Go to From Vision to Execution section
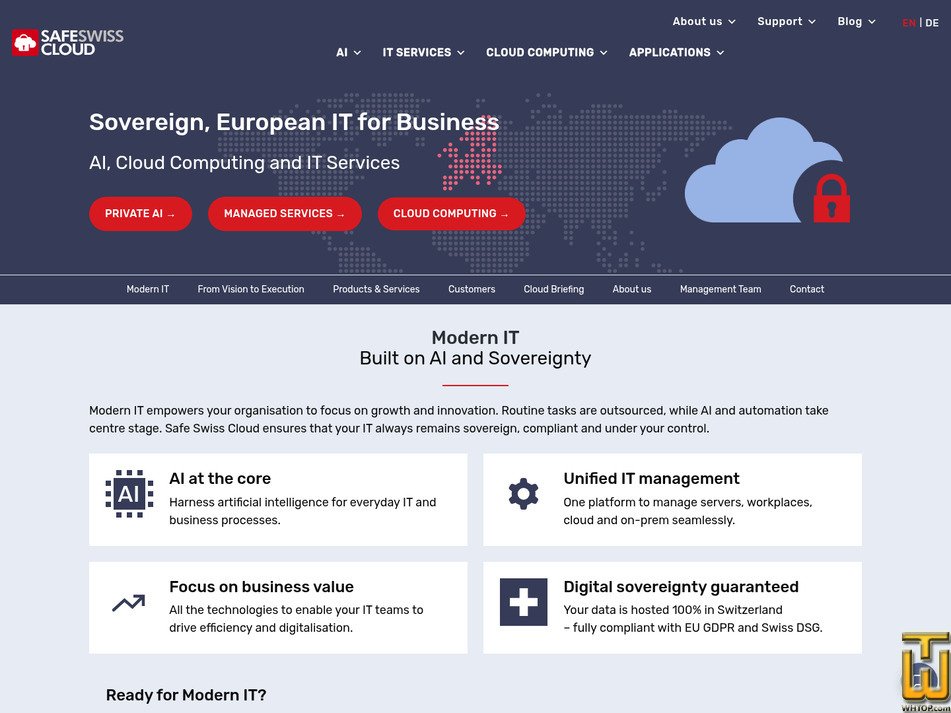The width and height of the screenshot is (951, 713). pos(250,289)
